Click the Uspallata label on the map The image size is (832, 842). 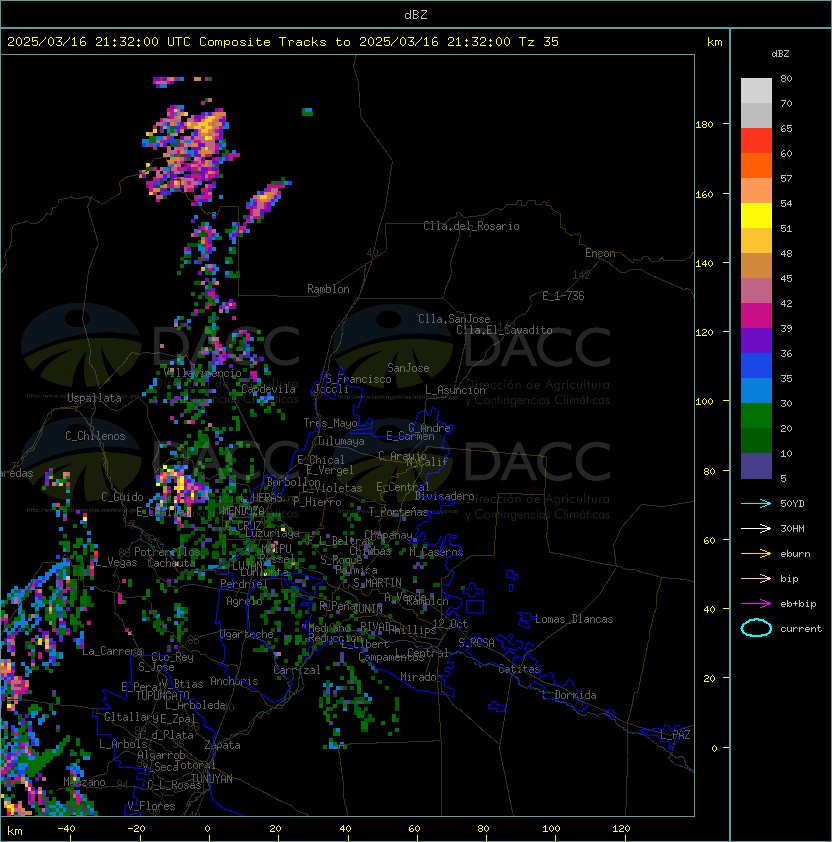pyautogui.click(x=94, y=398)
